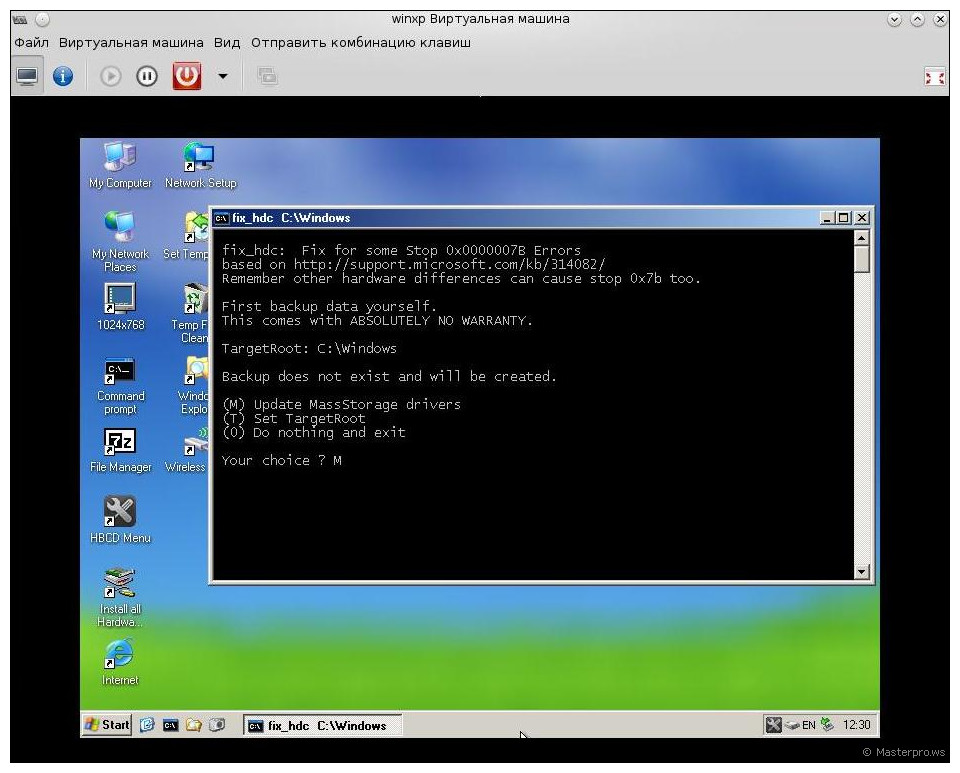Click the console vertical scrollbar thumb

pyautogui.click(x=861, y=260)
